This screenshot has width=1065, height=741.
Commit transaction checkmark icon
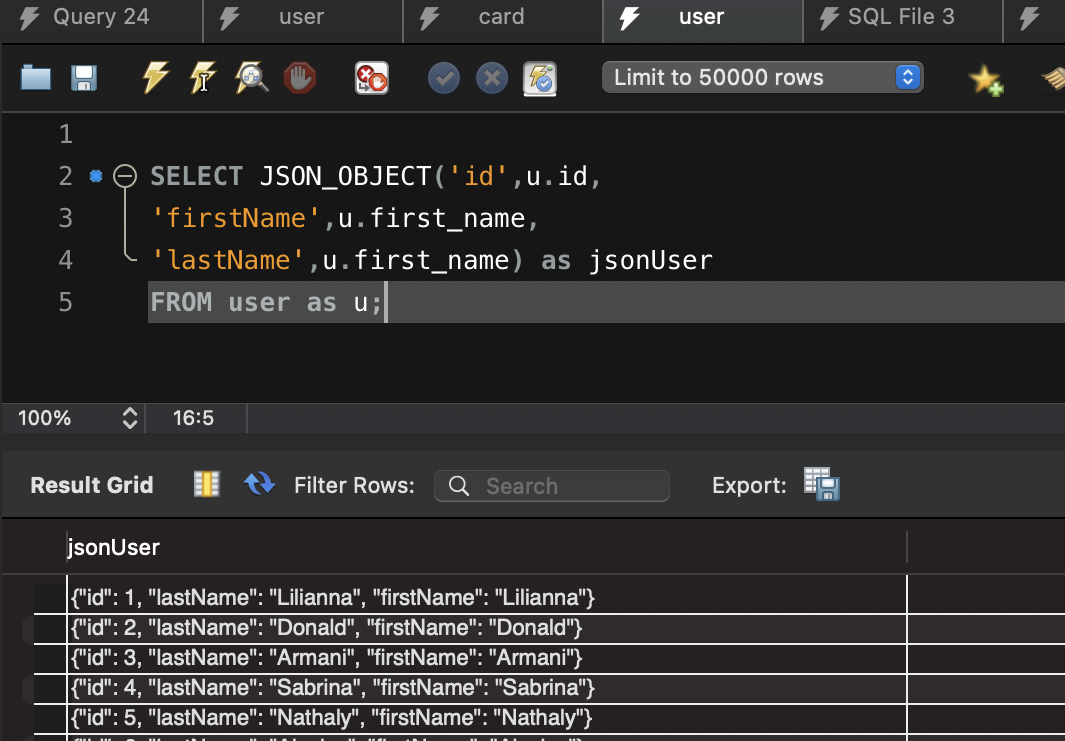point(444,78)
